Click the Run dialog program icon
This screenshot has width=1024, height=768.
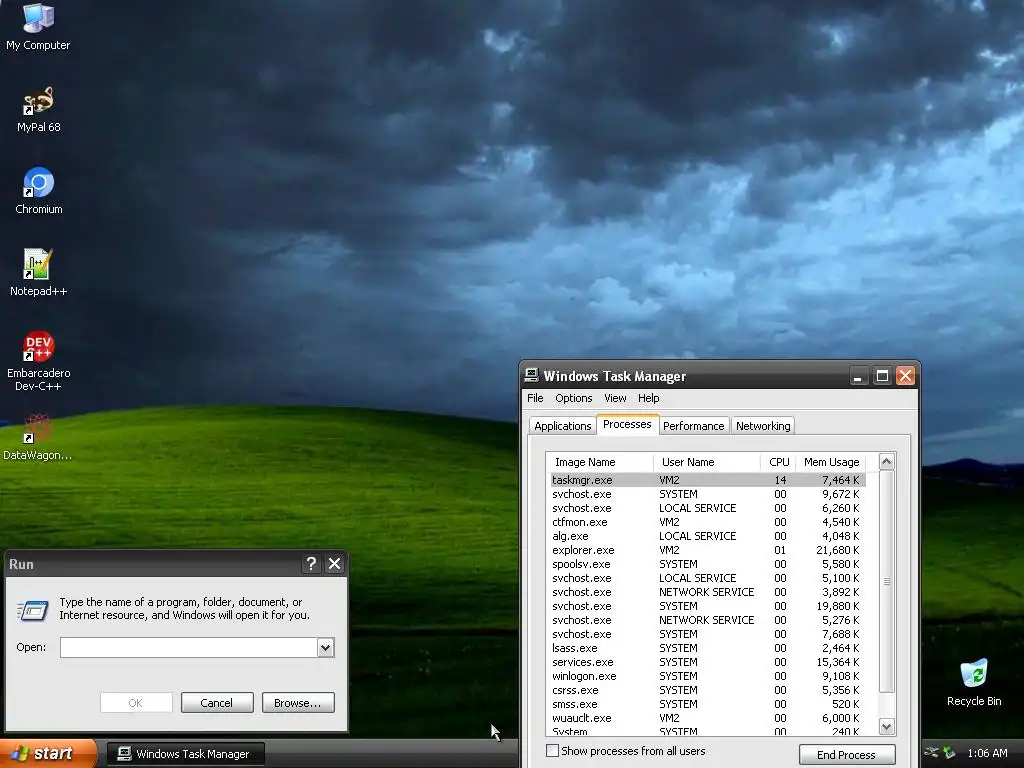point(33,610)
